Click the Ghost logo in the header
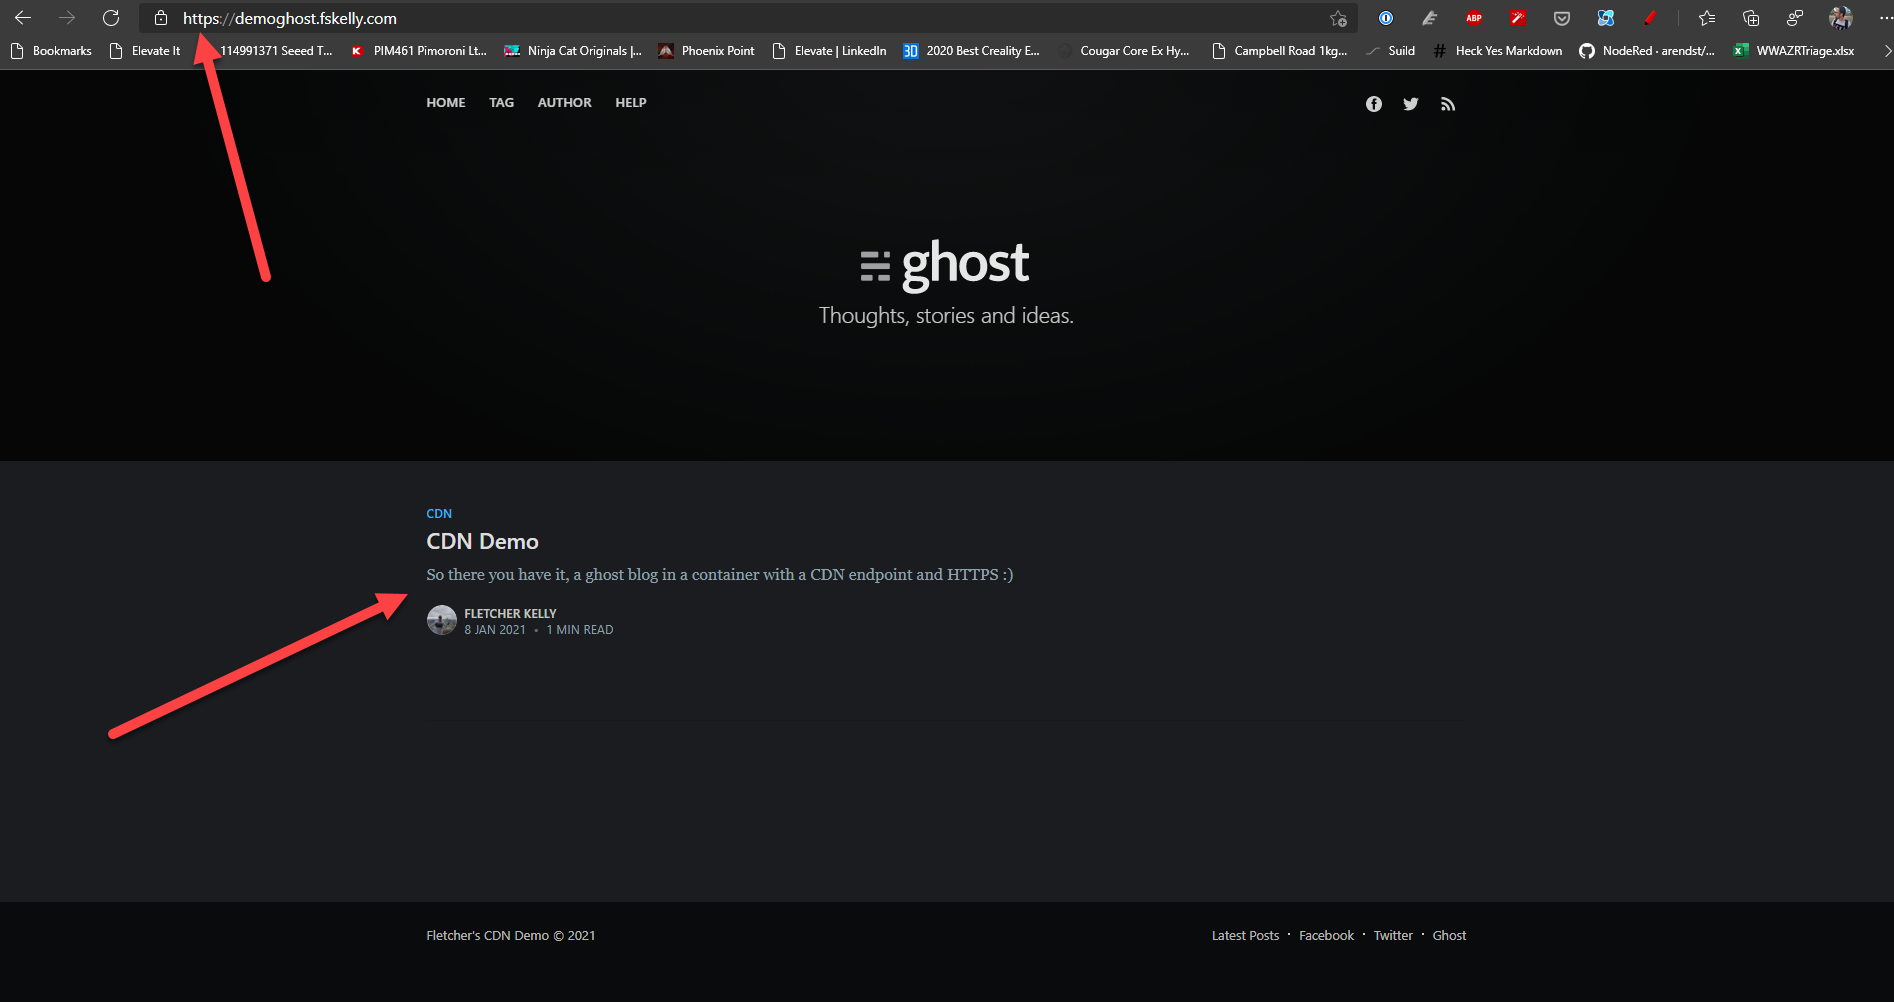 [x=945, y=266]
